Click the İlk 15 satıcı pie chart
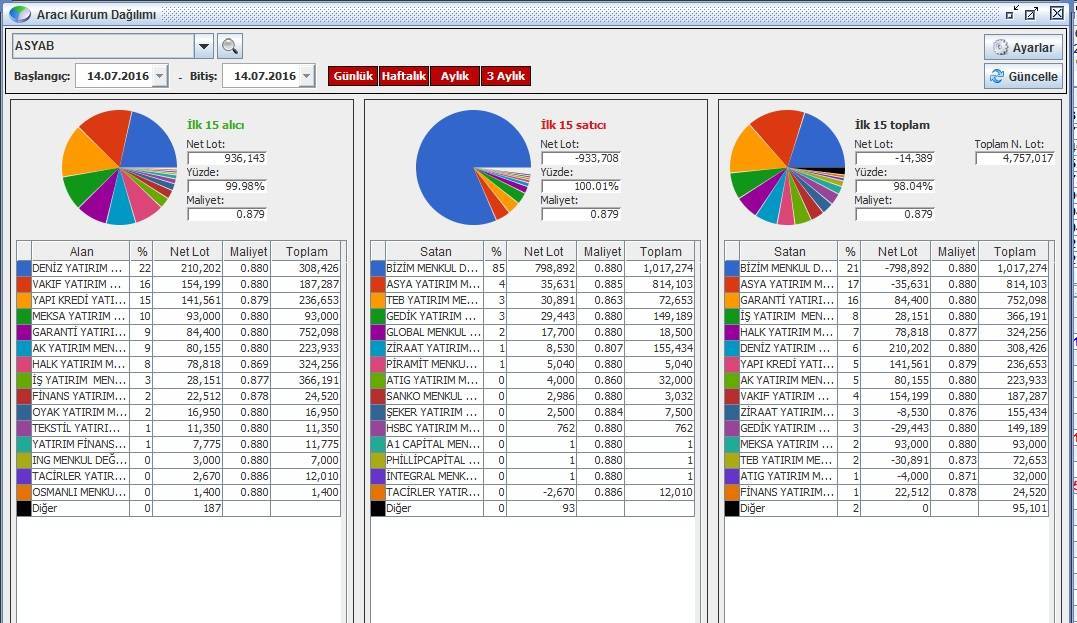This screenshot has height=623, width=1077. point(473,167)
